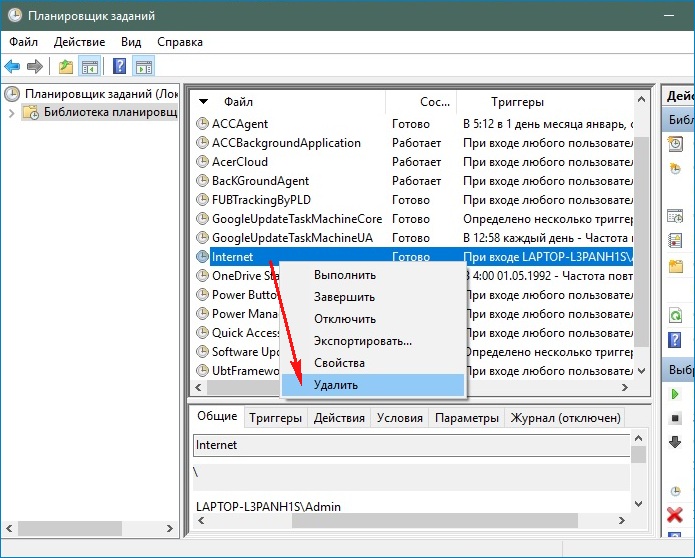Click the Task Scheduler root clock icon

click(12, 94)
